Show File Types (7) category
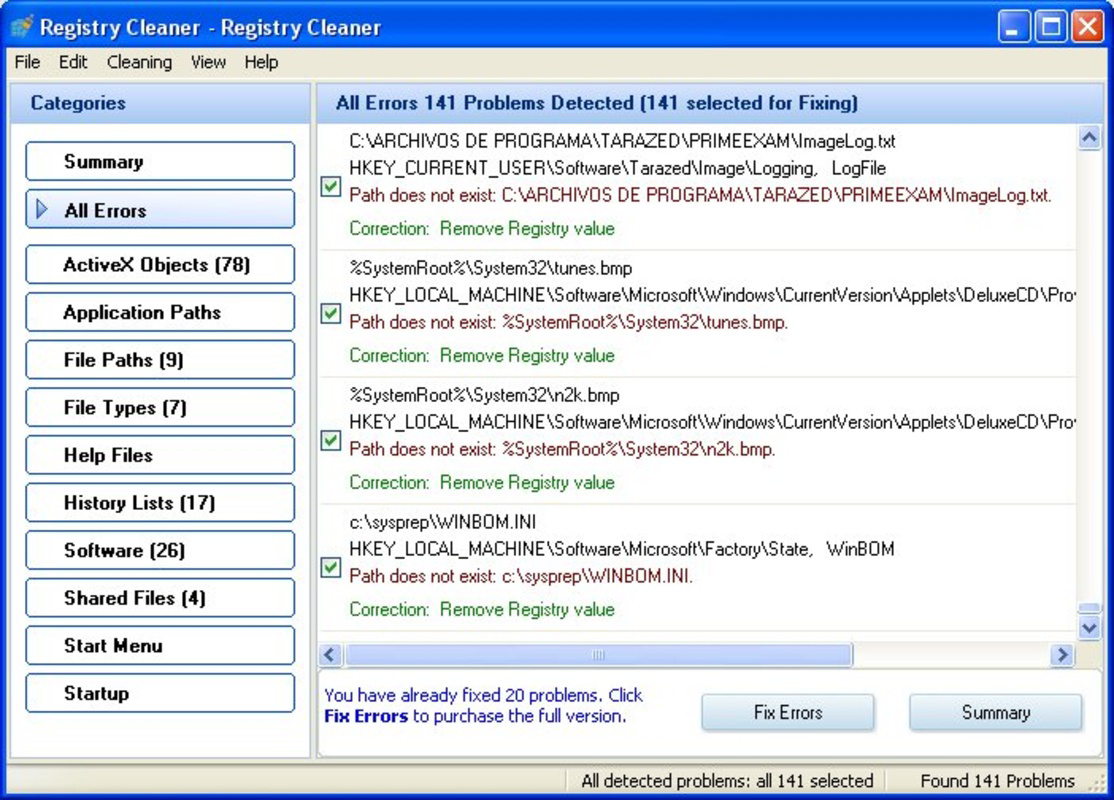1114x800 pixels. pyautogui.click(x=160, y=407)
